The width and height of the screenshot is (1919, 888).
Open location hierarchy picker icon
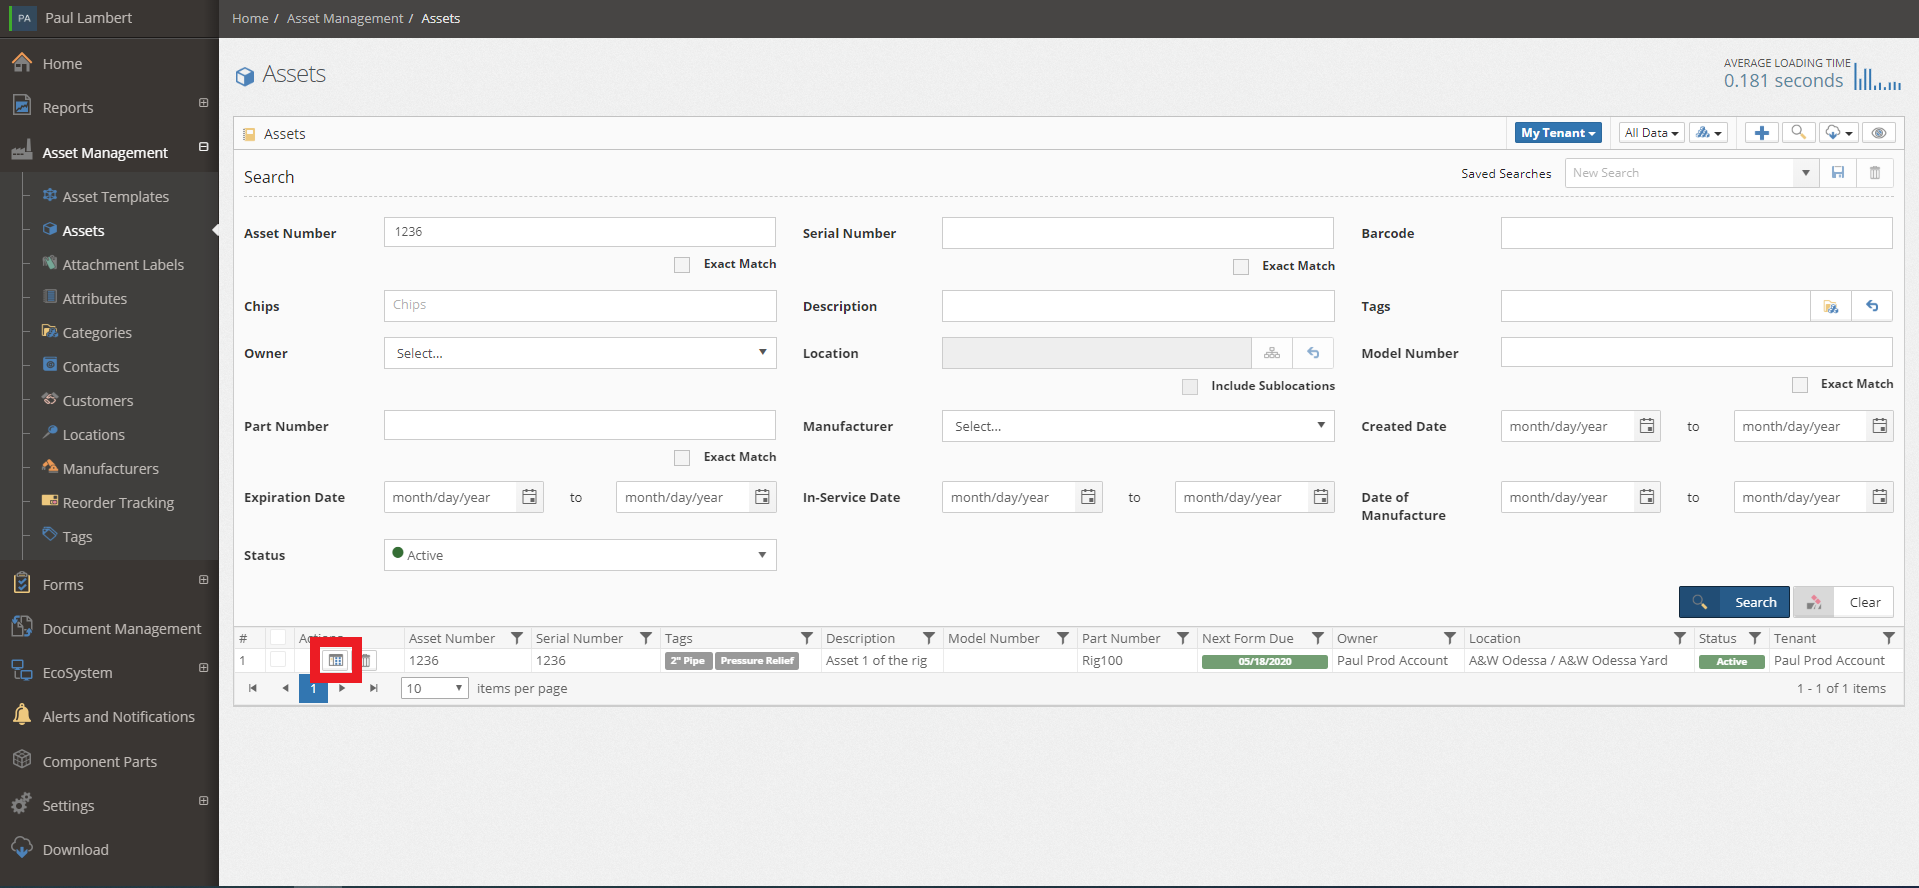tap(1272, 353)
